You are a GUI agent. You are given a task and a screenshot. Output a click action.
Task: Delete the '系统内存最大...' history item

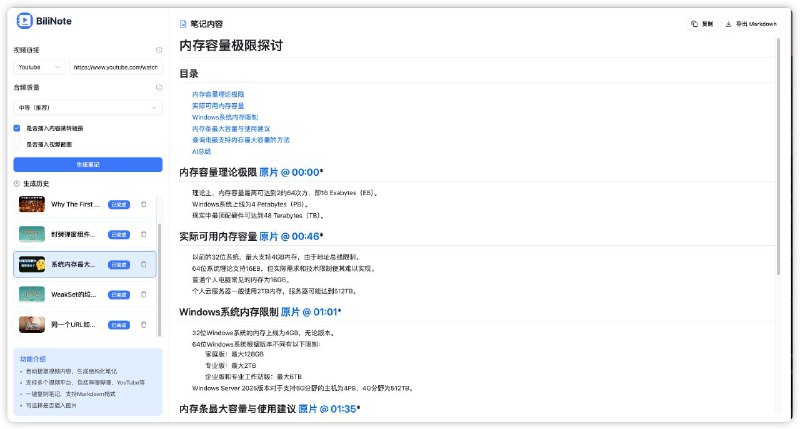coord(143,265)
